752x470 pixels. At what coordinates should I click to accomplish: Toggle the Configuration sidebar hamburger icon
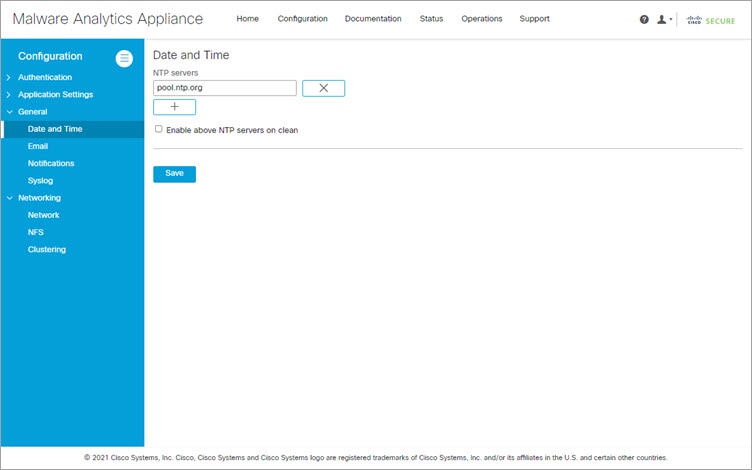pyautogui.click(x=124, y=59)
